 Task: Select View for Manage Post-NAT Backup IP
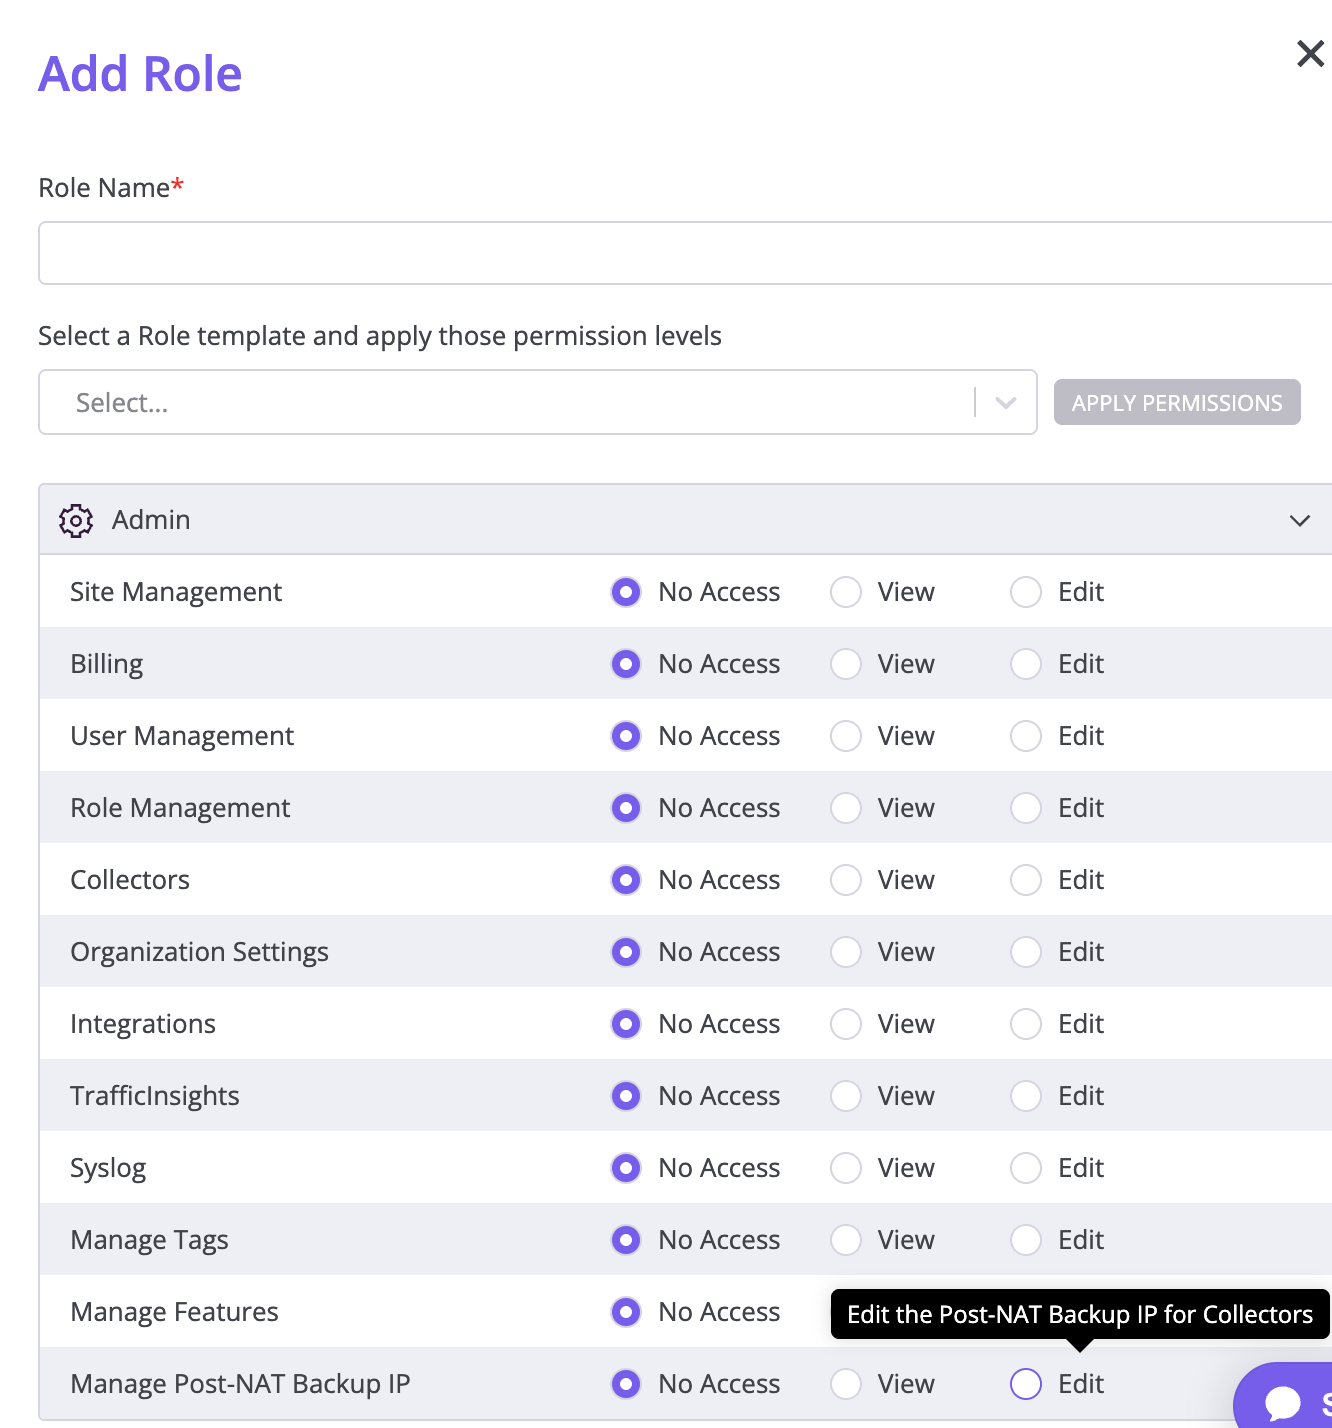click(846, 1384)
